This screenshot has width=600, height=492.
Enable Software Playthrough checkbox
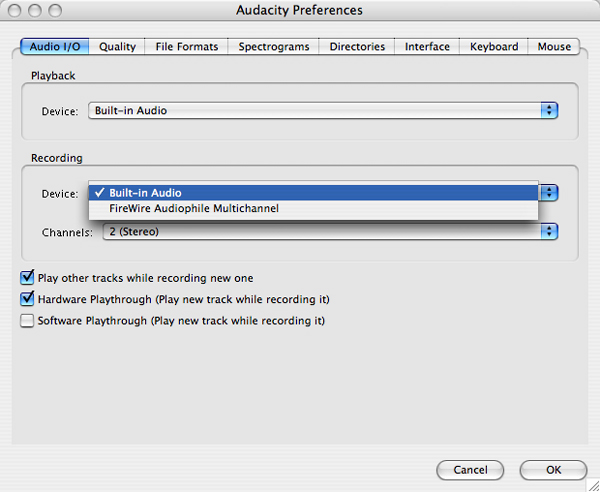tap(27, 321)
